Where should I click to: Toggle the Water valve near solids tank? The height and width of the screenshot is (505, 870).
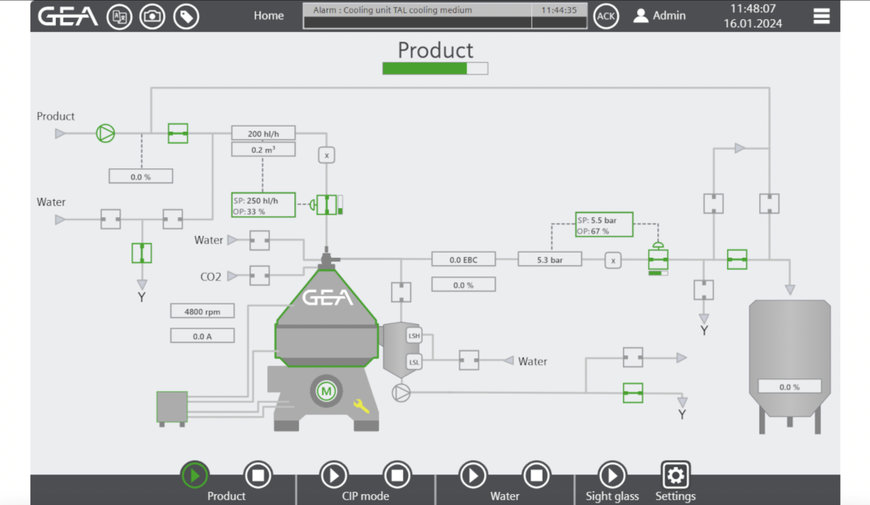click(x=469, y=360)
